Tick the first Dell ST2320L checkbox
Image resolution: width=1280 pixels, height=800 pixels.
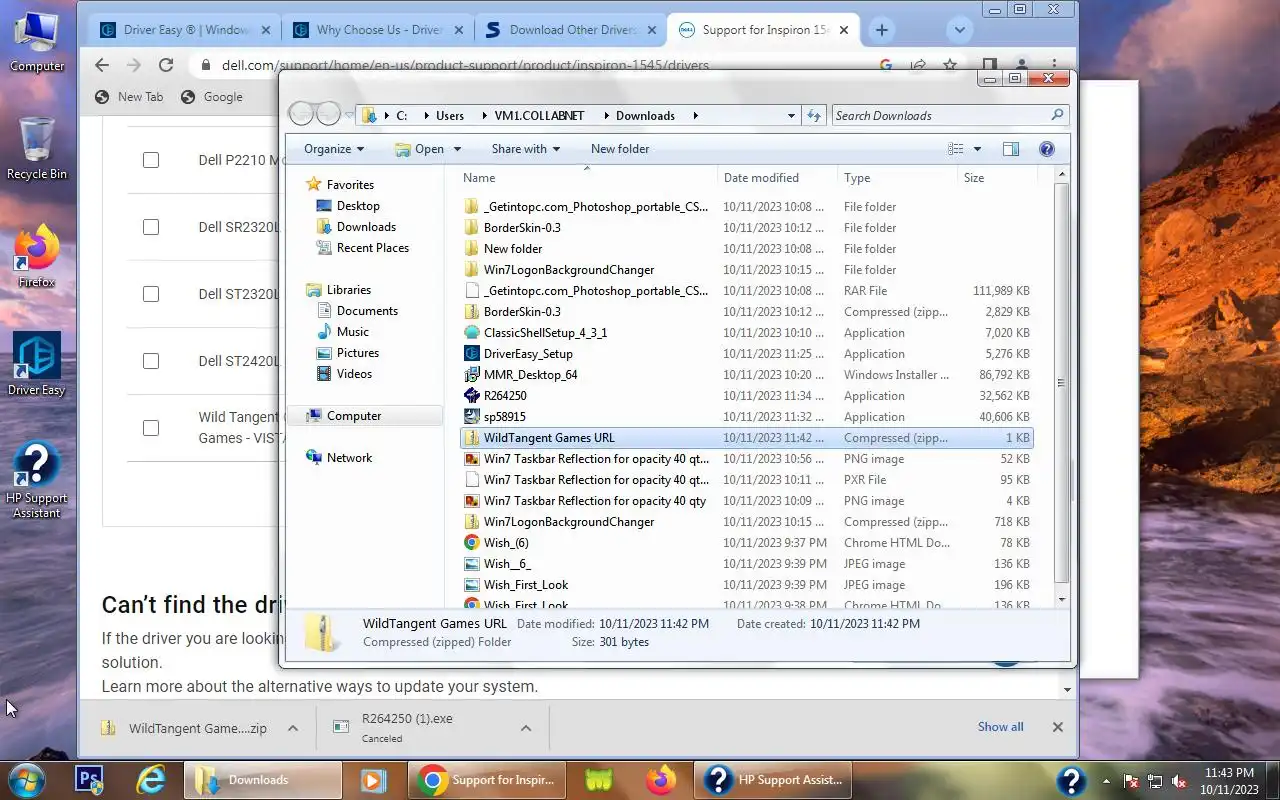(151, 294)
